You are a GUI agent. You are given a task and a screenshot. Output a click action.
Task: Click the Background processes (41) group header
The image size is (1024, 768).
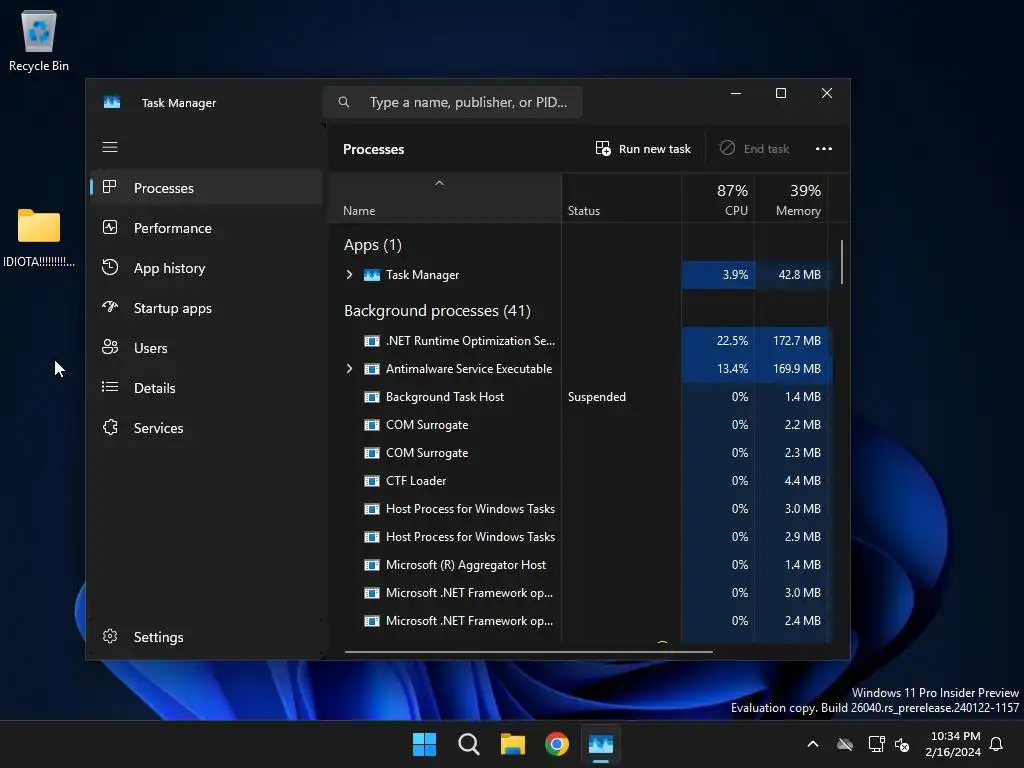pyautogui.click(x=437, y=311)
